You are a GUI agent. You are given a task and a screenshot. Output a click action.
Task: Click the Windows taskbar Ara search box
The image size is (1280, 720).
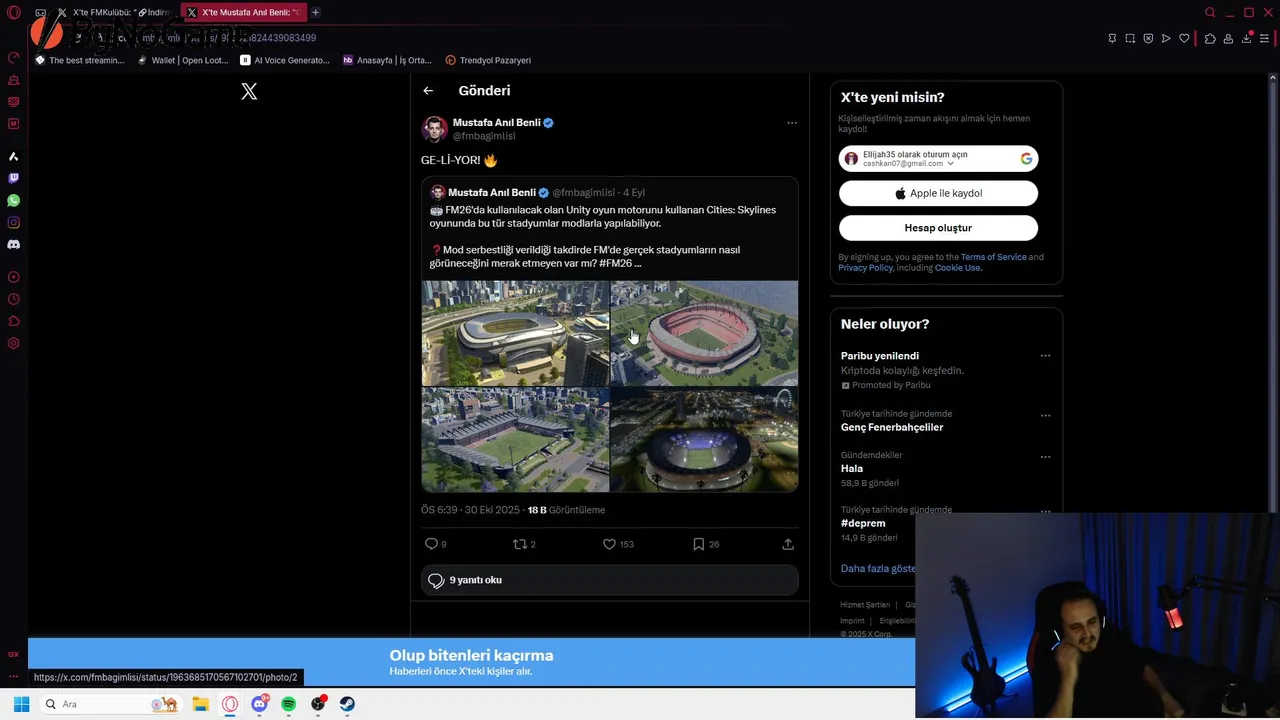(110, 704)
